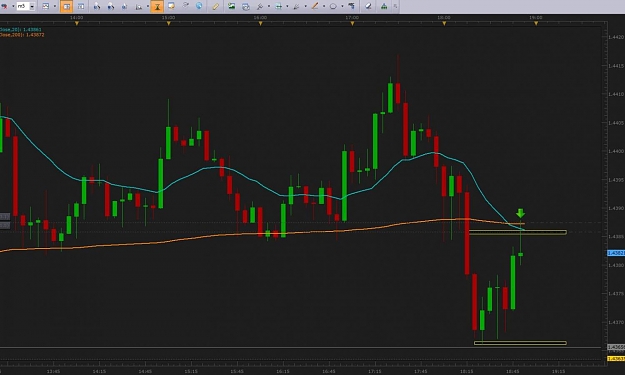Click the 1.4420 price axis label
The image size is (625, 375).
pos(616,37)
